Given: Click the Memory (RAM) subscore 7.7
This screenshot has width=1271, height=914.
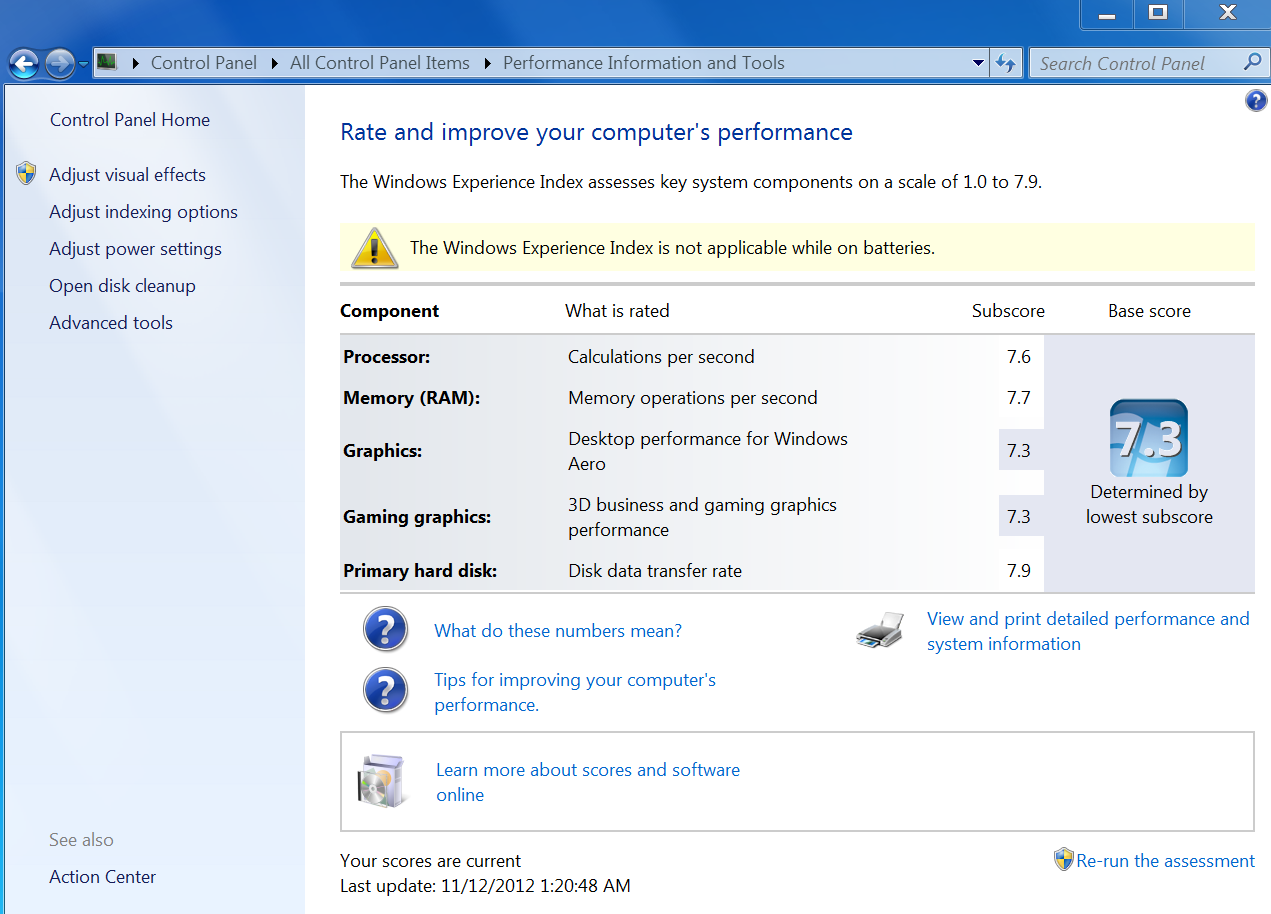Looking at the screenshot, I should 1019,398.
